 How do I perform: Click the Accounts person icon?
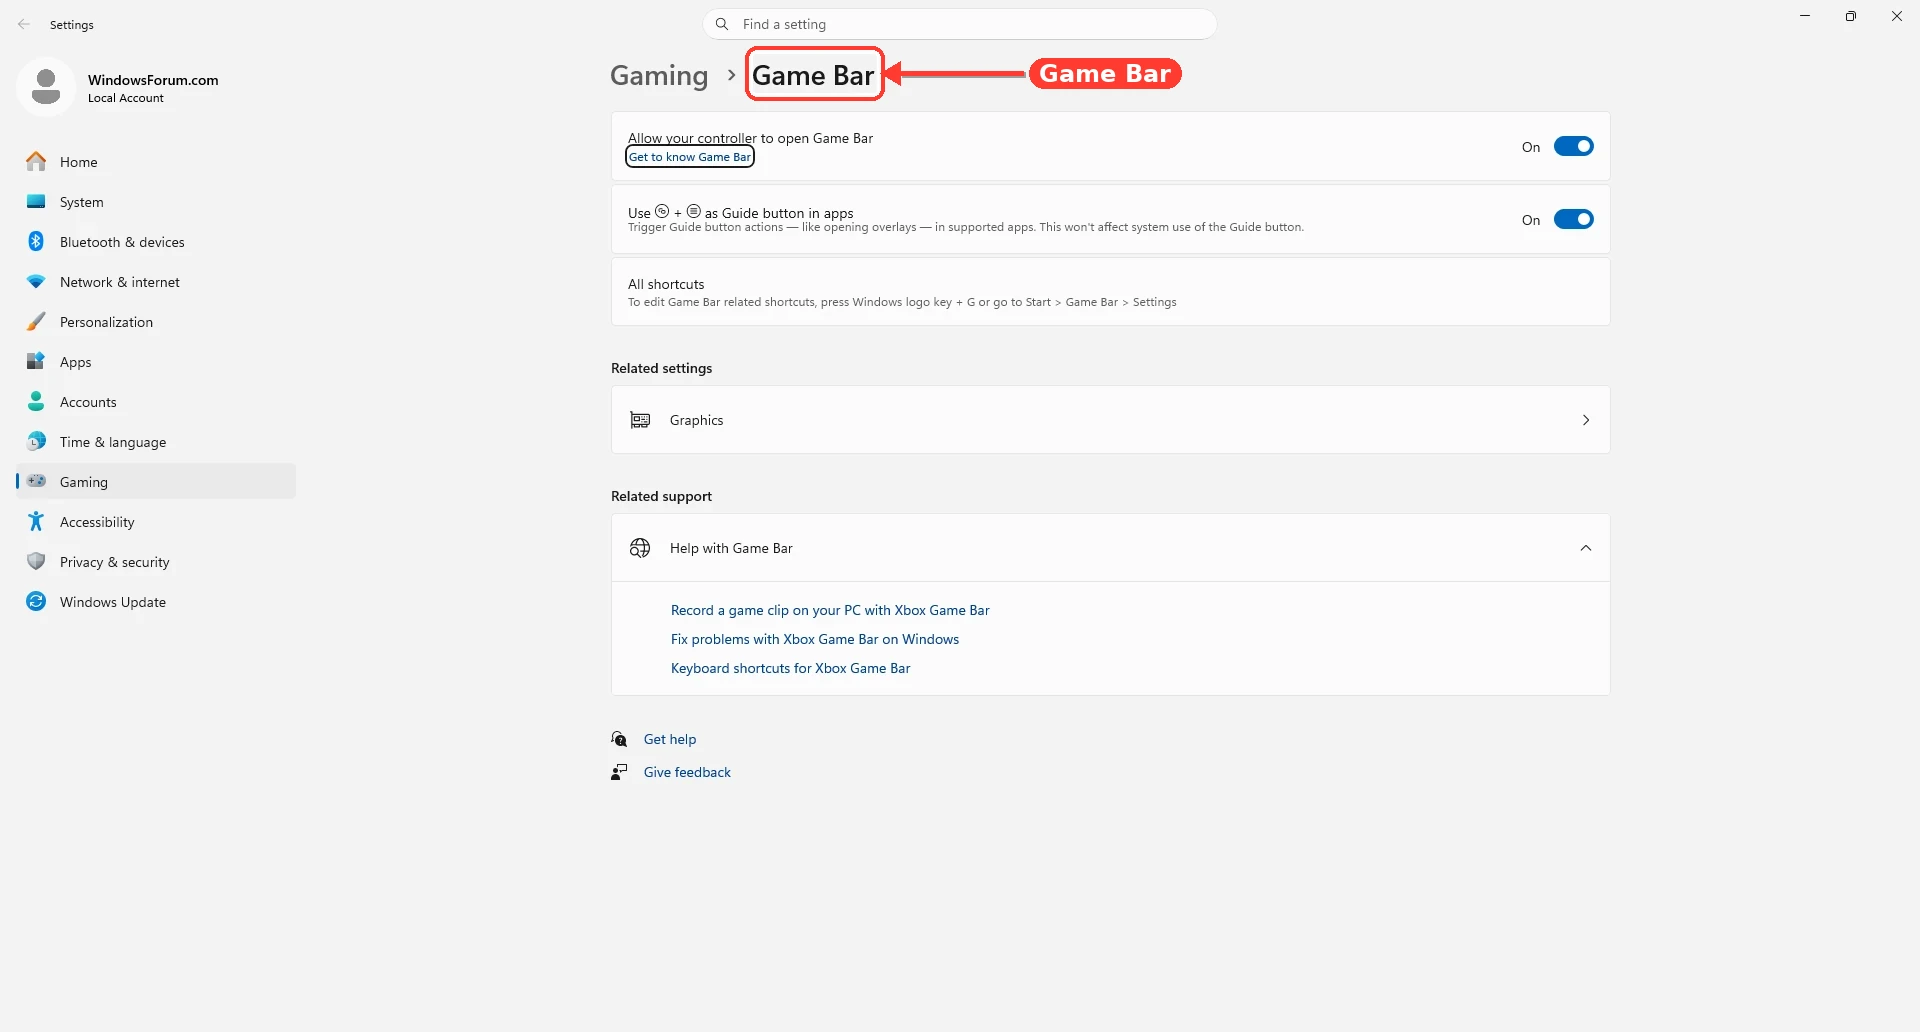pyautogui.click(x=36, y=401)
